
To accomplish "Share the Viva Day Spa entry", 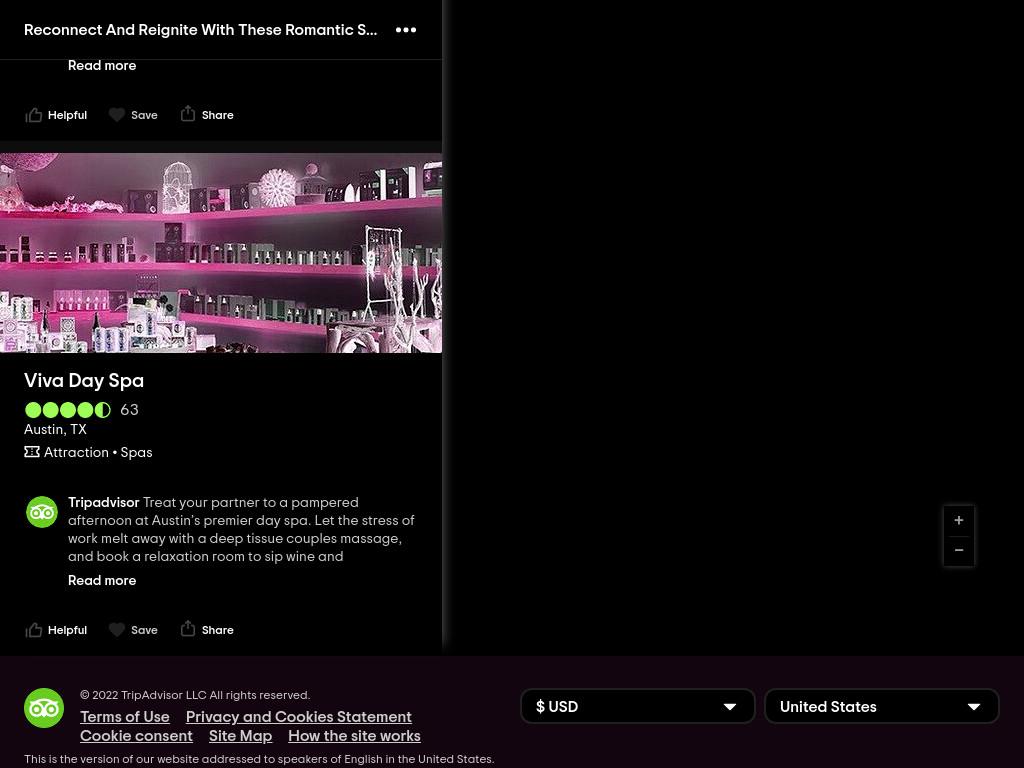I will (207, 630).
